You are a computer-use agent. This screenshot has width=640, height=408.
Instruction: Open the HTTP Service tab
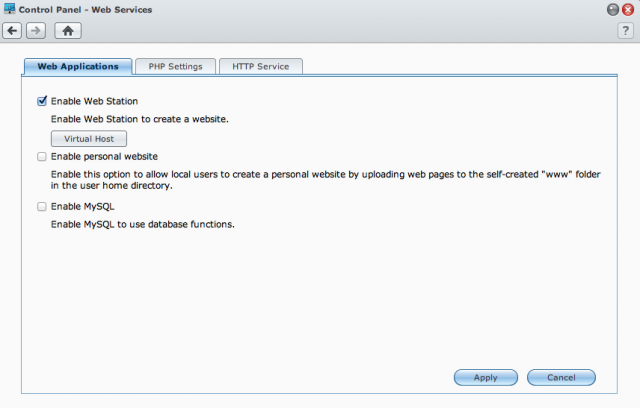[x=261, y=67]
